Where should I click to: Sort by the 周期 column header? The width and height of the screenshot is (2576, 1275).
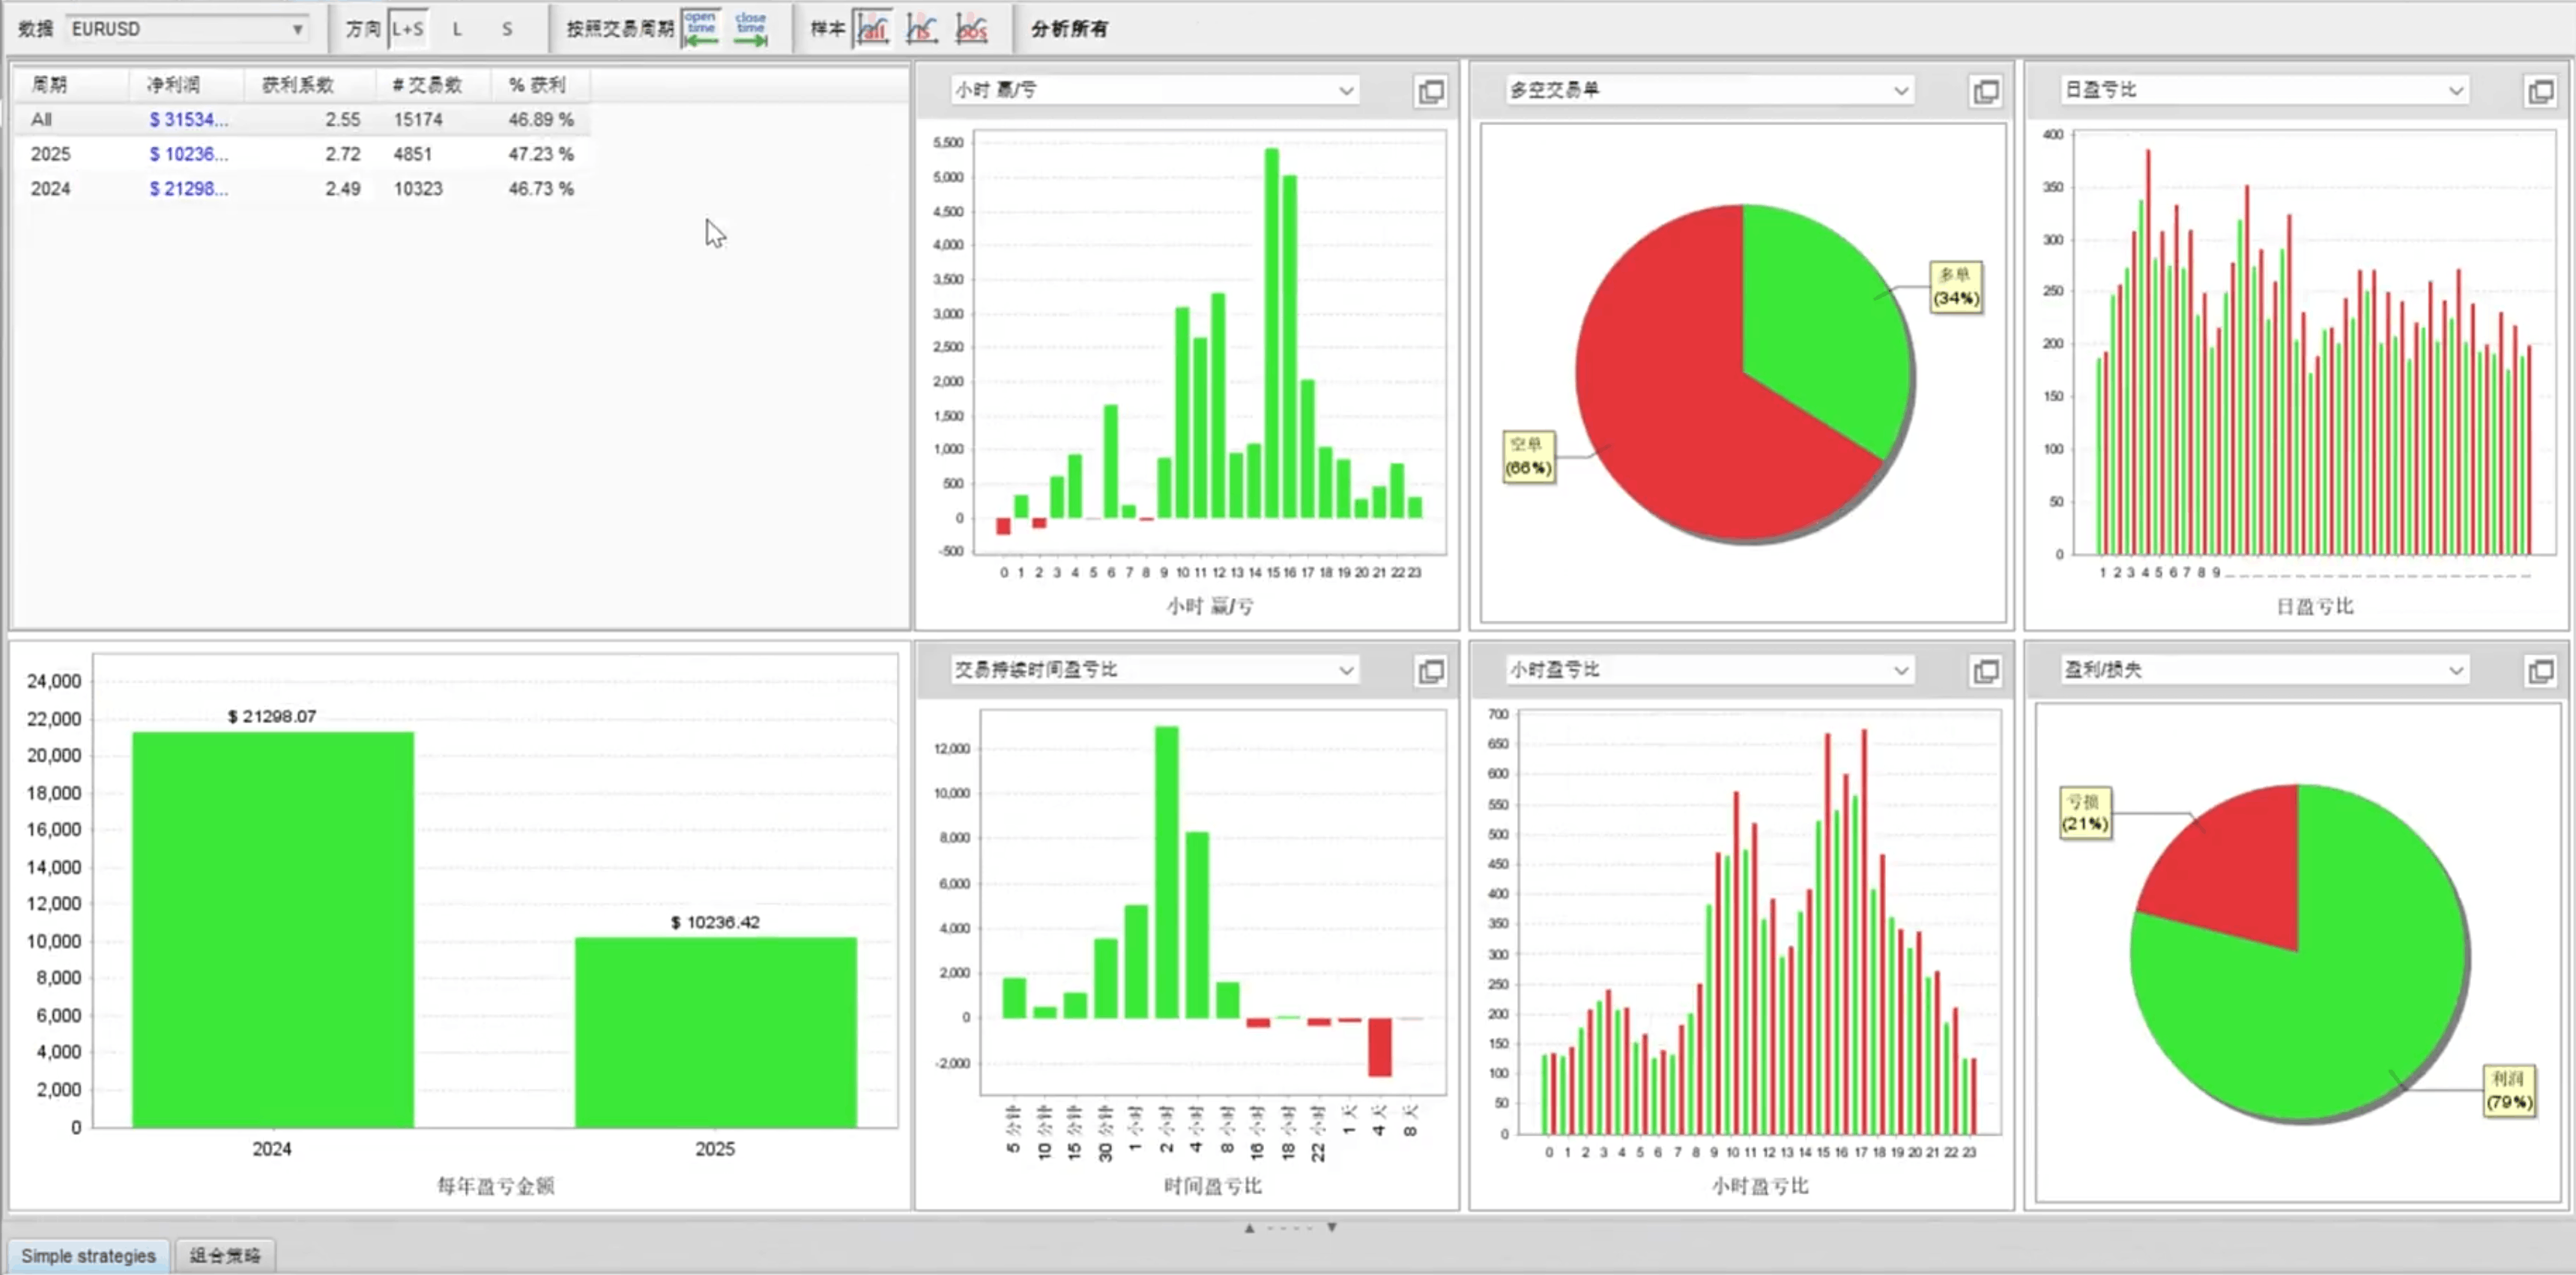pyautogui.click(x=72, y=85)
